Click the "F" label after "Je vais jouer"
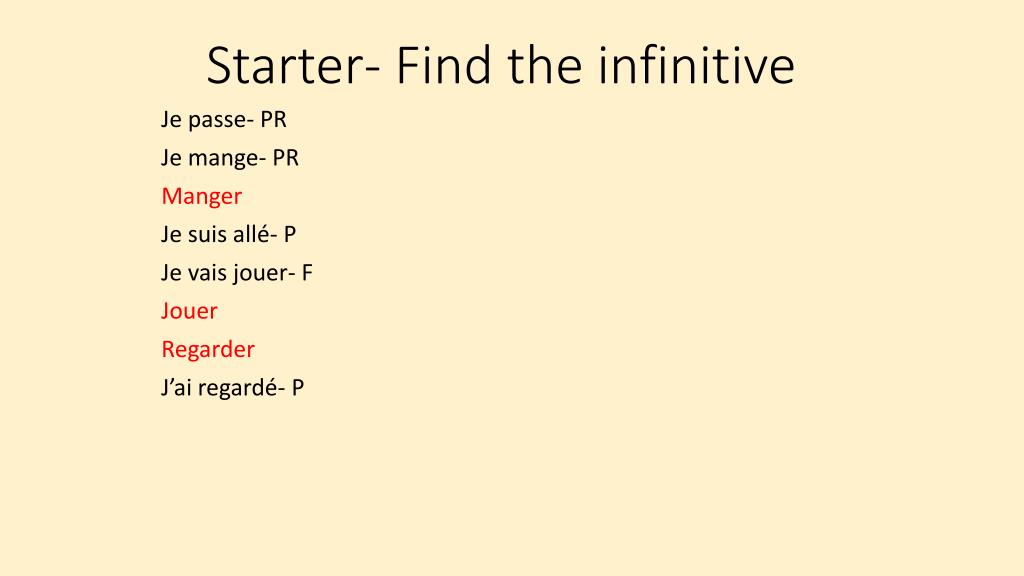 point(307,273)
